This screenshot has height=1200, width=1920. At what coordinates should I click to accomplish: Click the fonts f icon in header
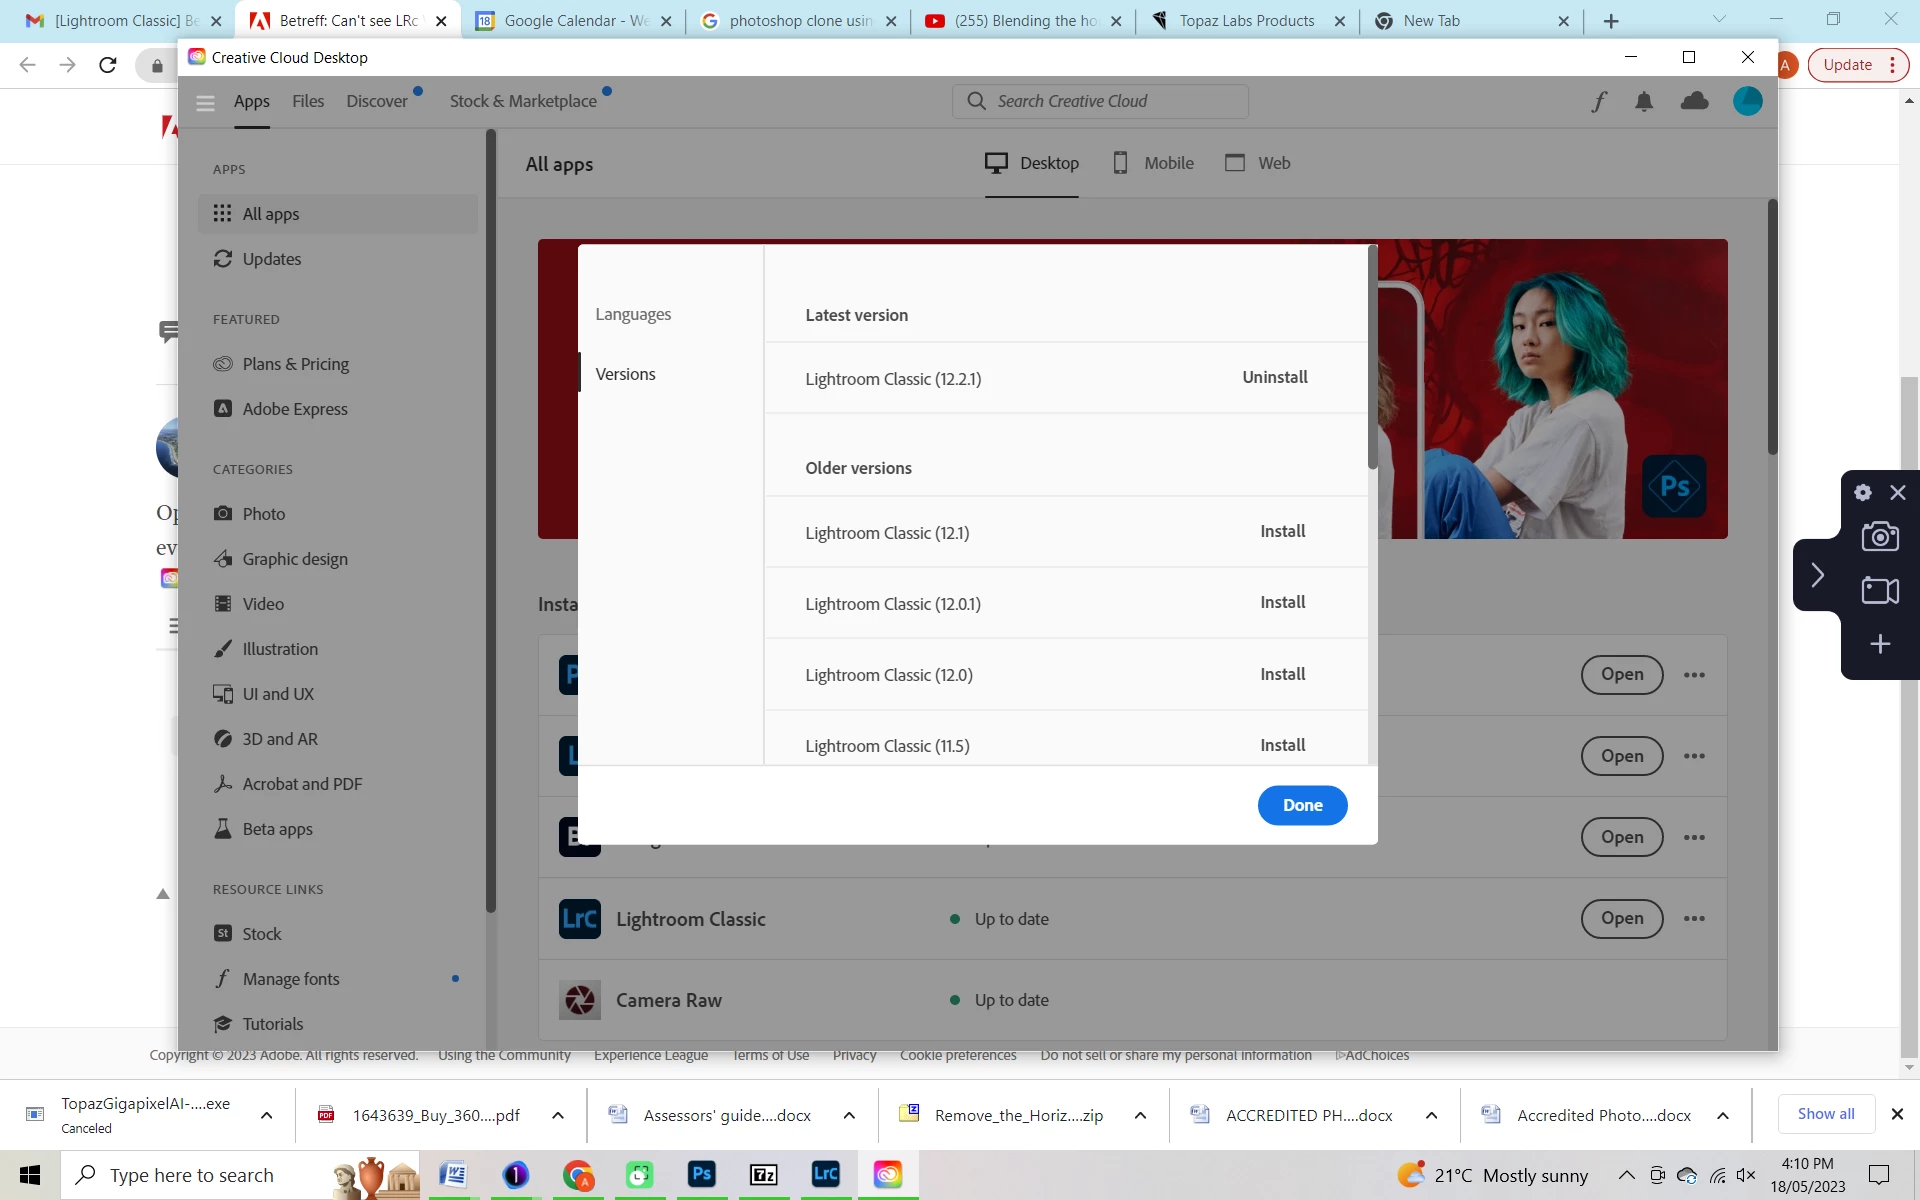pyautogui.click(x=1599, y=101)
